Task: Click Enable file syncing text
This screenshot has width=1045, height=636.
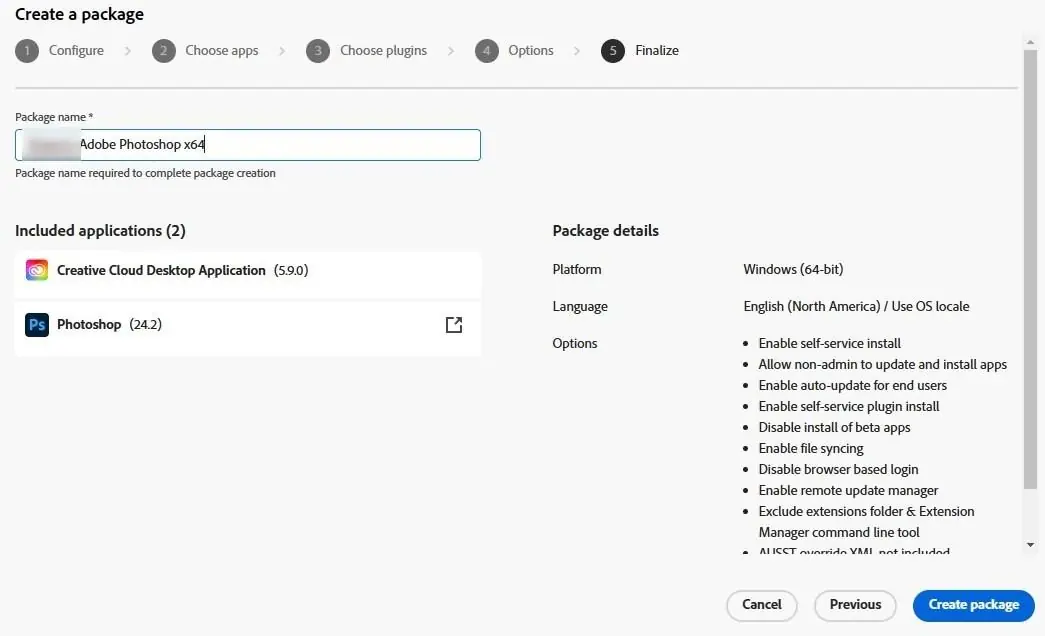Action: tap(811, 449)
